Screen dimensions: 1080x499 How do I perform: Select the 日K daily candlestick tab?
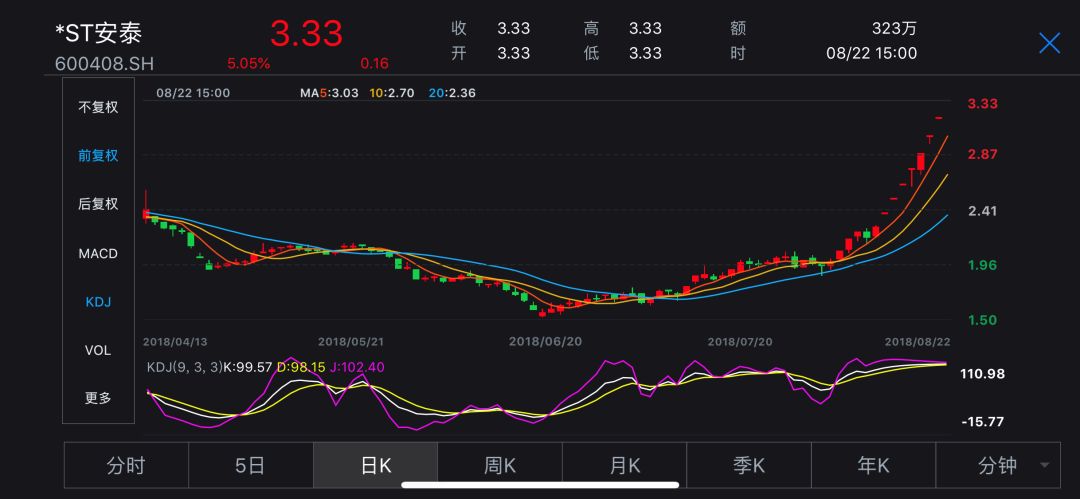375,465
